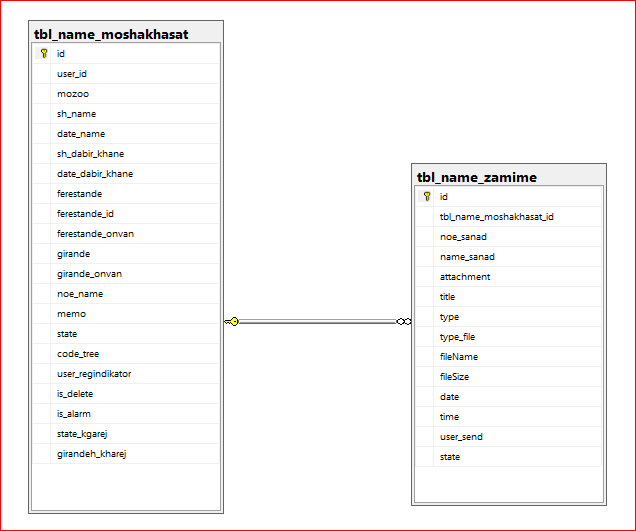
Task: Click the date column in tbl_name_zamime
Action: click(x=509, y=397)
